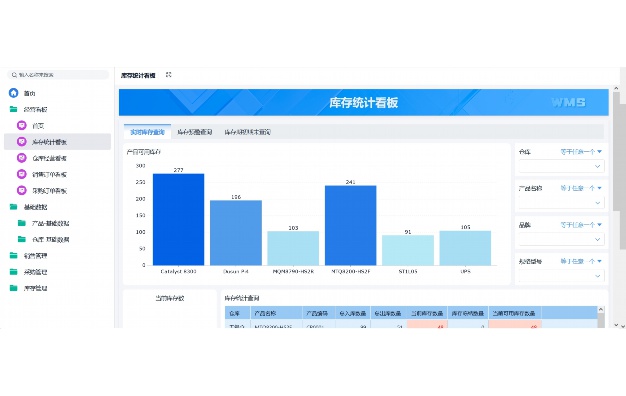Click the folder icon next to 采购管理

(14, 272)
